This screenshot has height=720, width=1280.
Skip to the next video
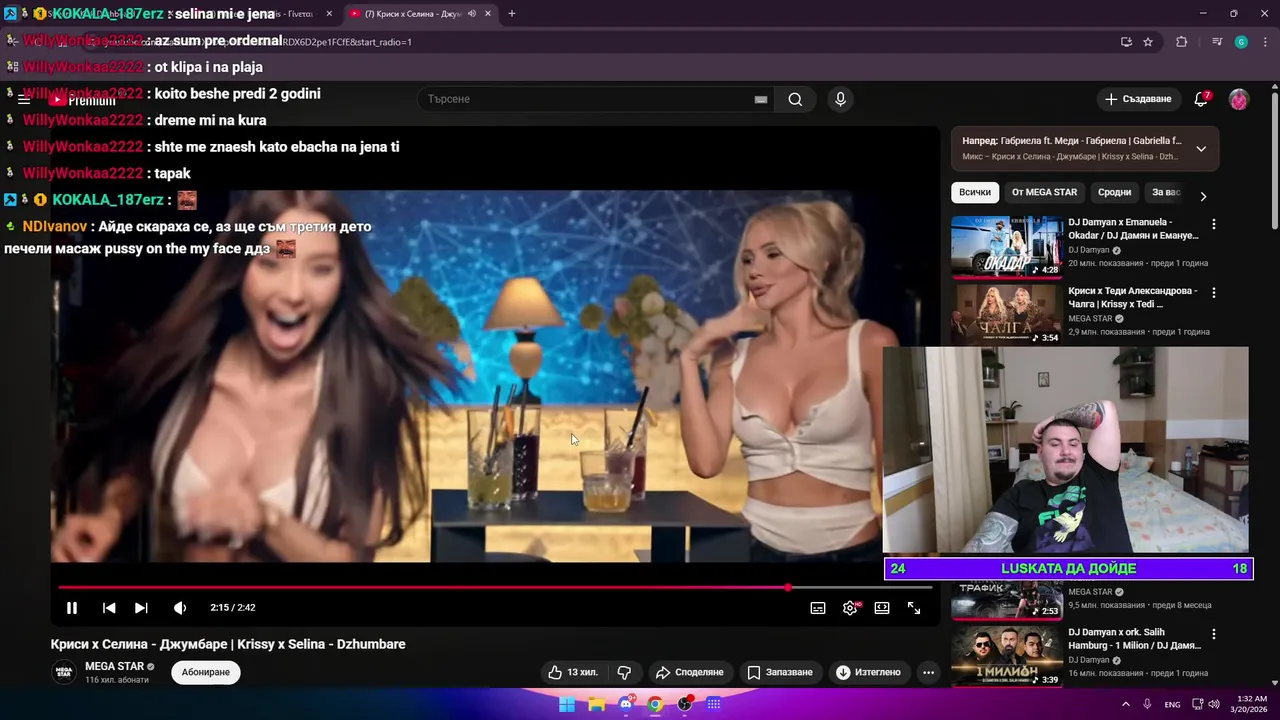tap(141, 608)
